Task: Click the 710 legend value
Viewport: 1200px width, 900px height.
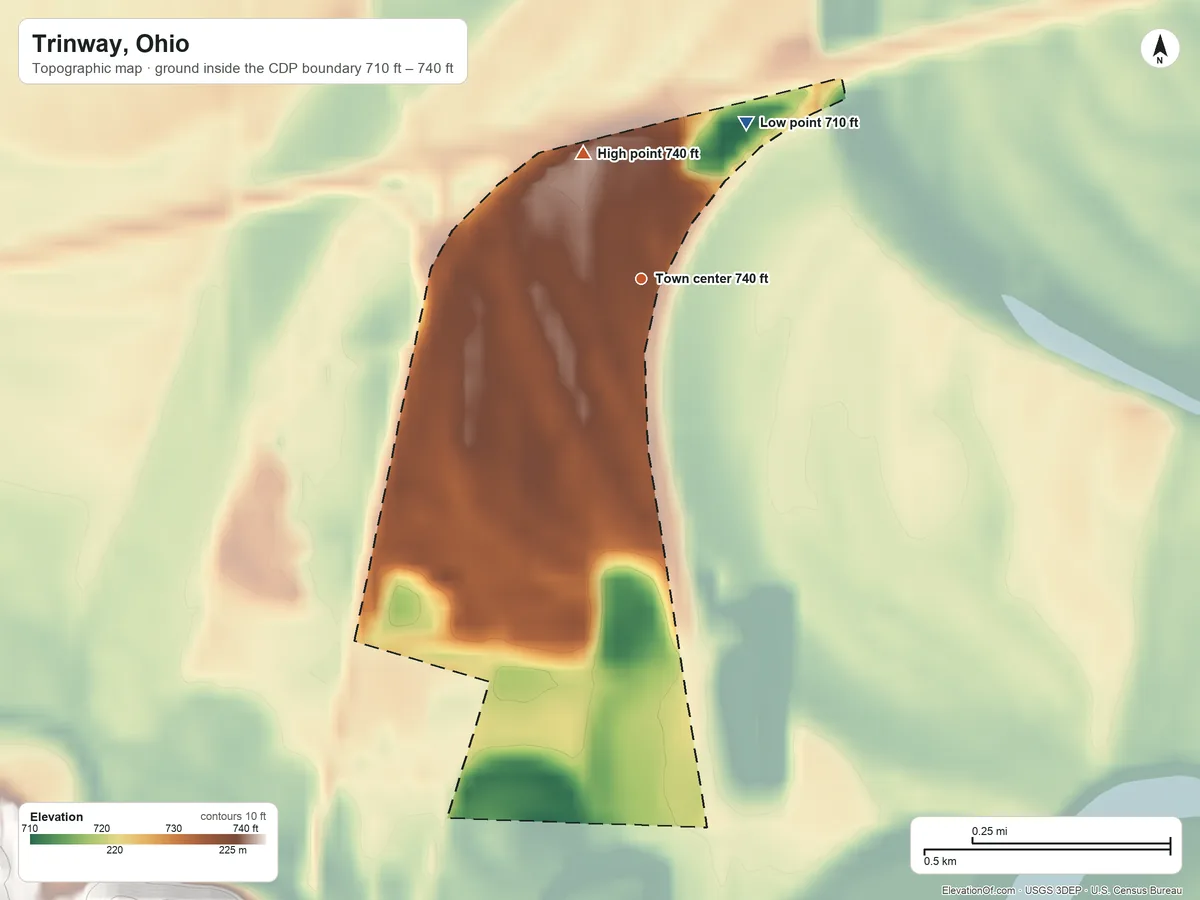Action: click(x=30, y=829)
